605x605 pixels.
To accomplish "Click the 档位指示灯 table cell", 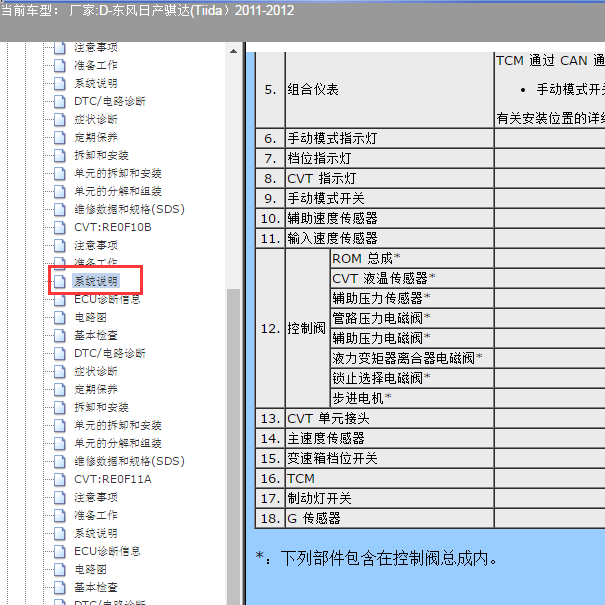I will (390, 158).
